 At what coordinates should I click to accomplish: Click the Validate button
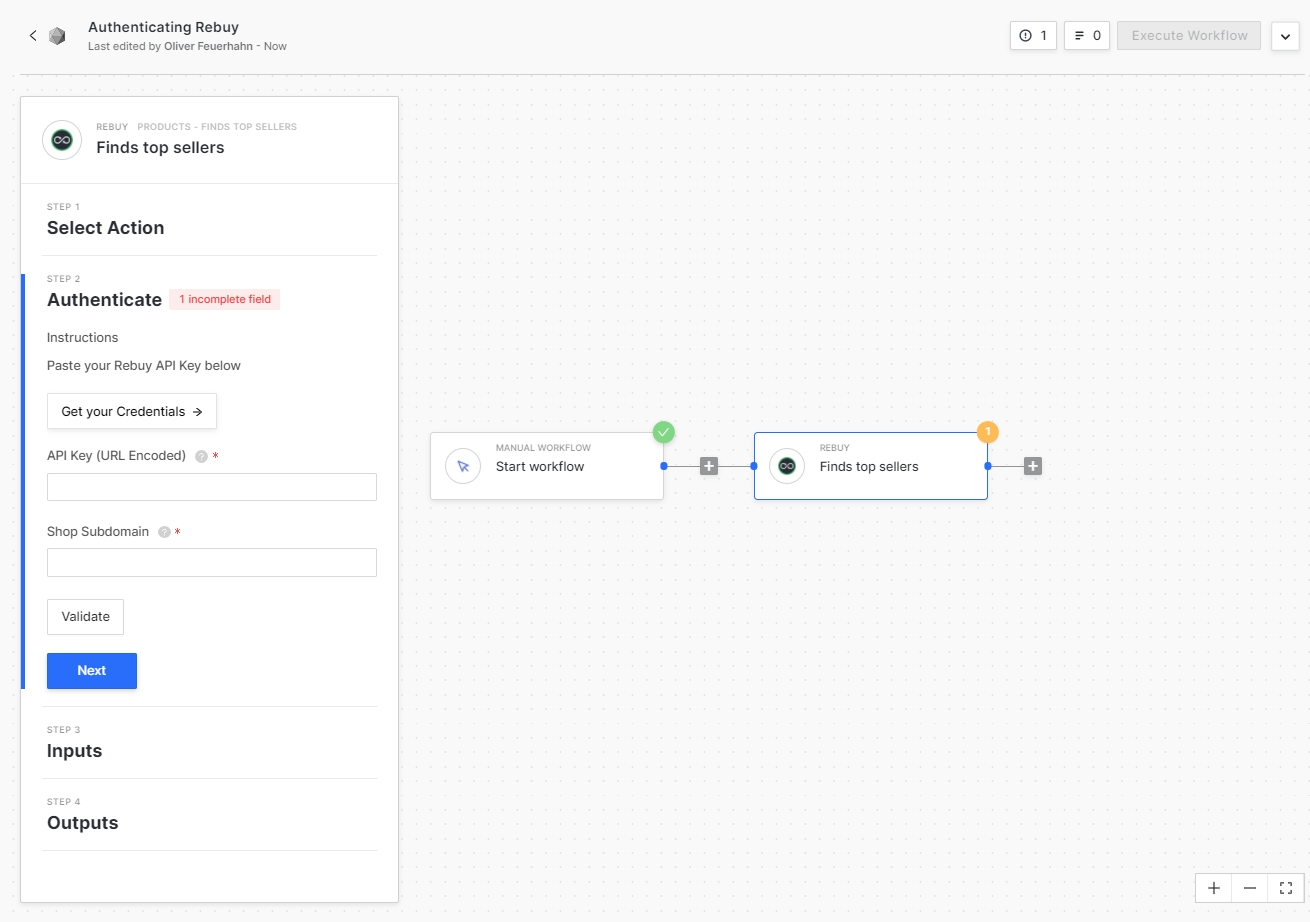click(x=85, y=617)
